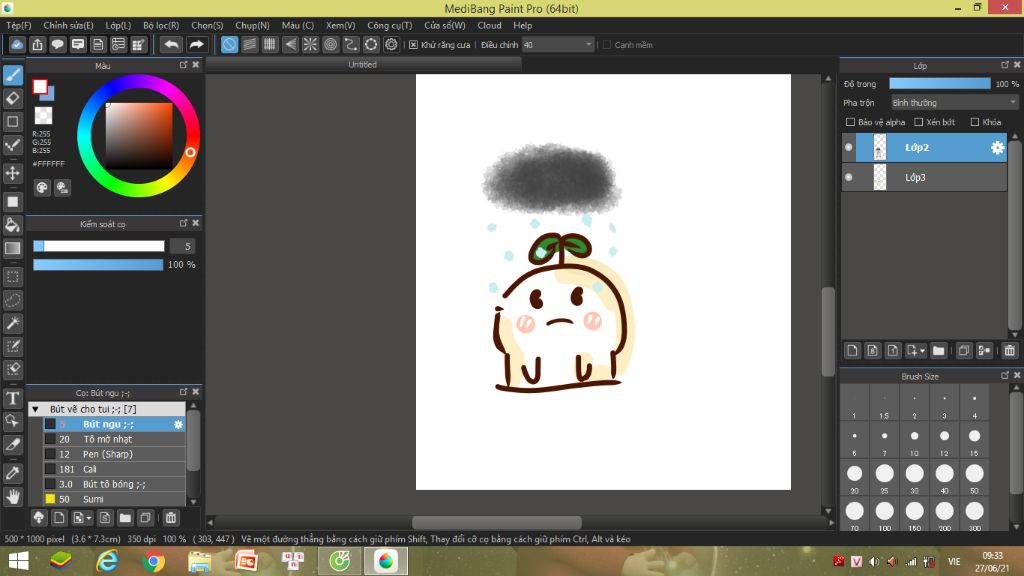1024x576 pixels.
Task: Choose brush size 50 preset
Action: [974, 478]
